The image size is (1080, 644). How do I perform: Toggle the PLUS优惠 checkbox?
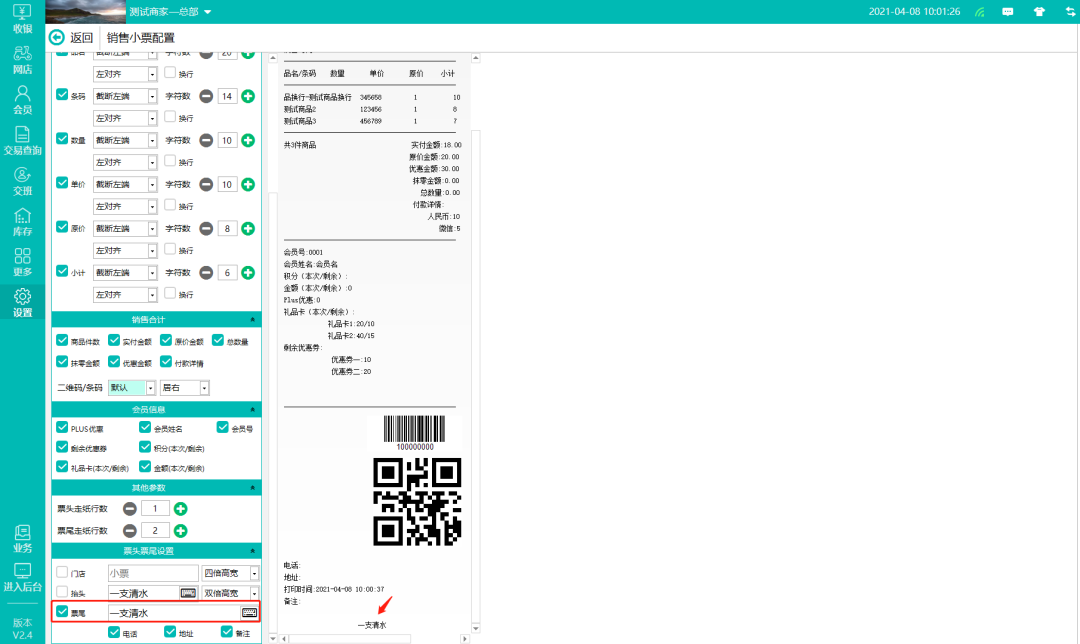tap(62, 428)
